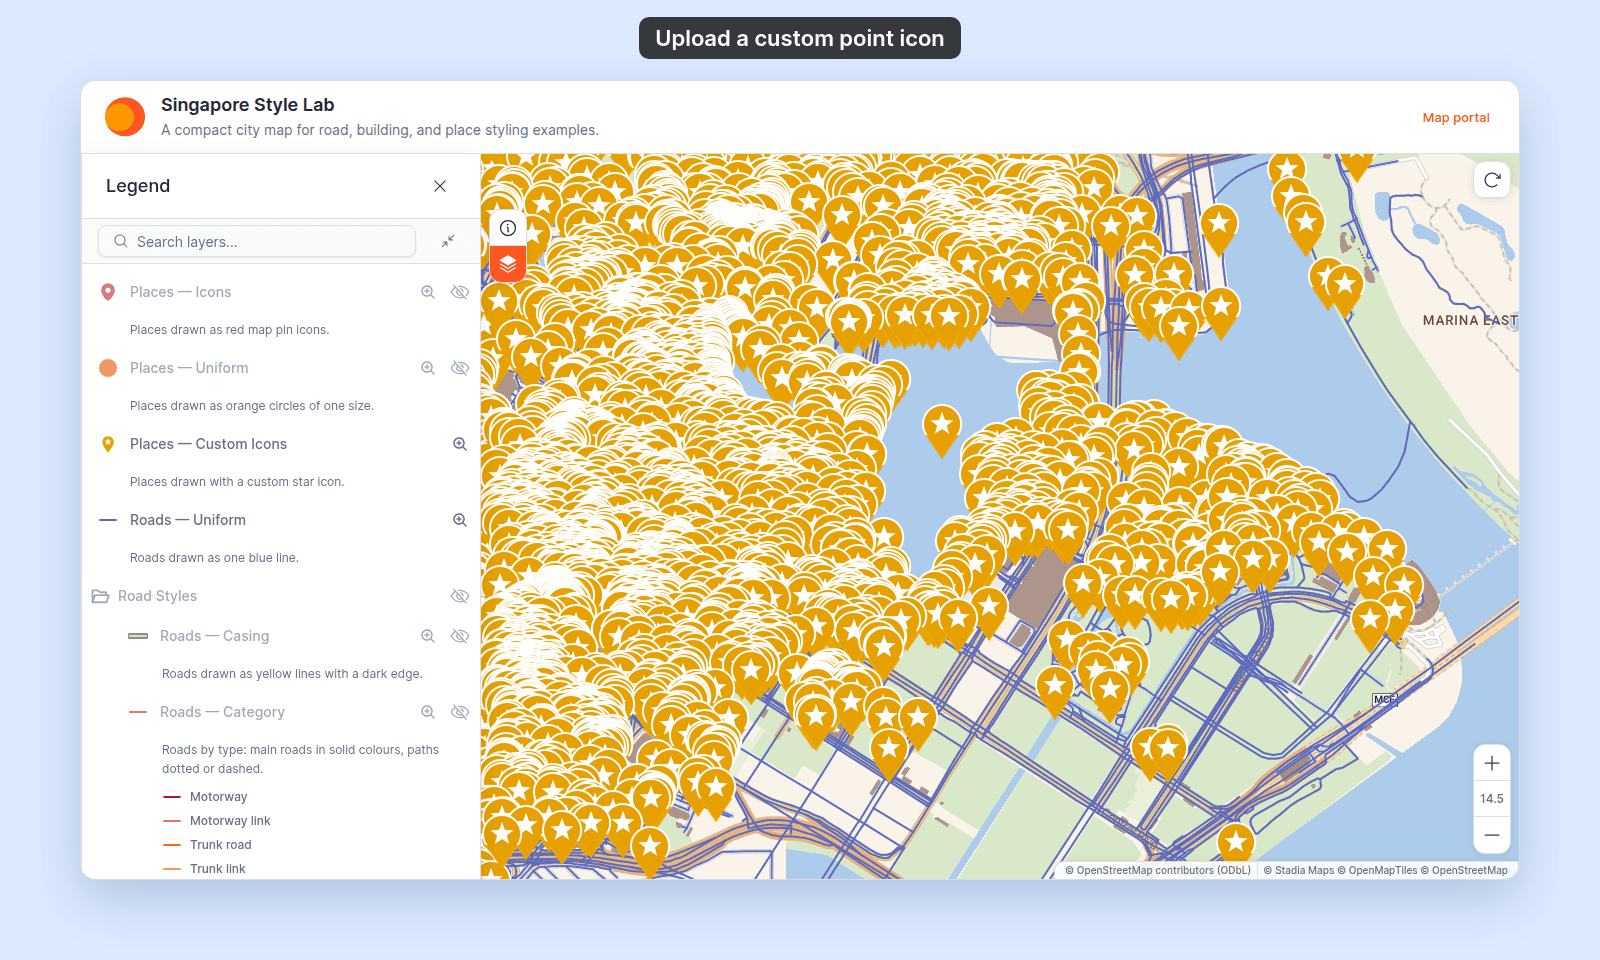Reset the map view with refresh icon

click(x=1492, y=180)
